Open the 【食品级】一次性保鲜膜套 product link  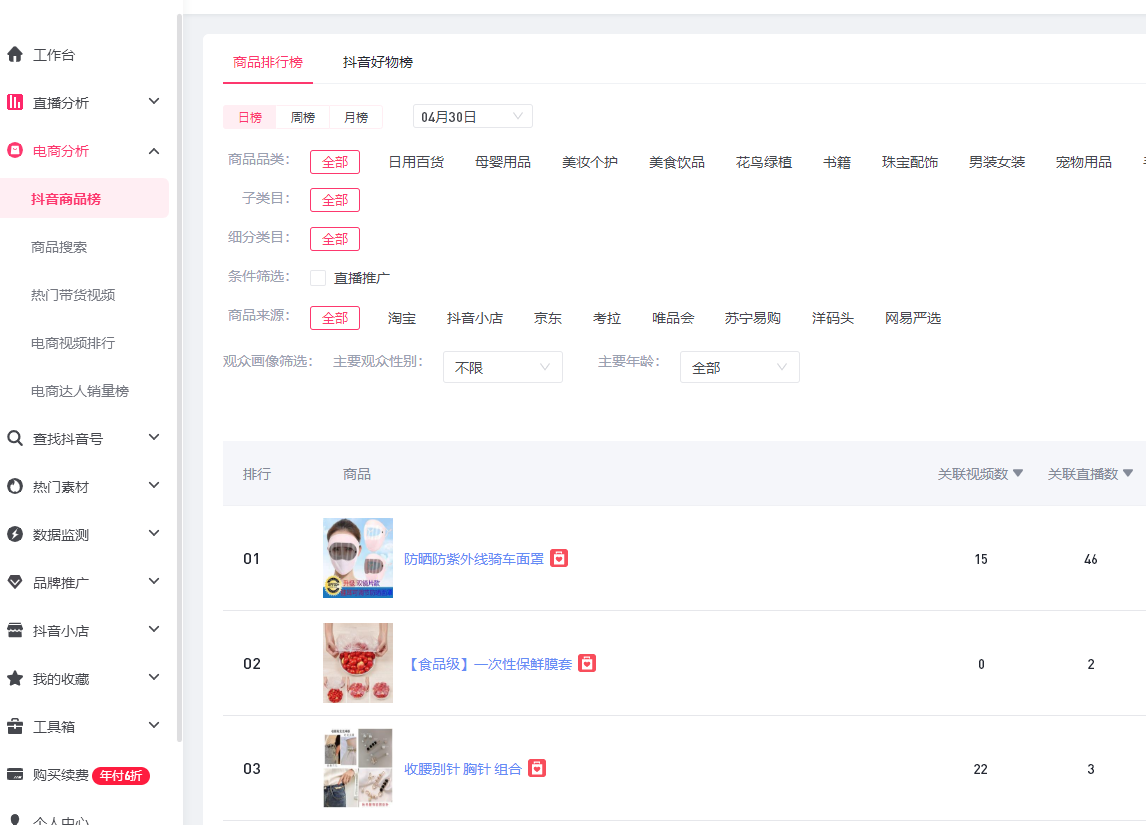pyautogui.click(x=488, y=664)
